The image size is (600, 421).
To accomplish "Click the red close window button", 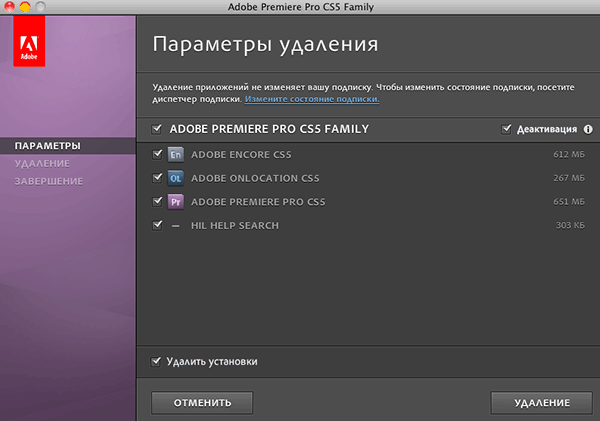I will coord(10,7).
